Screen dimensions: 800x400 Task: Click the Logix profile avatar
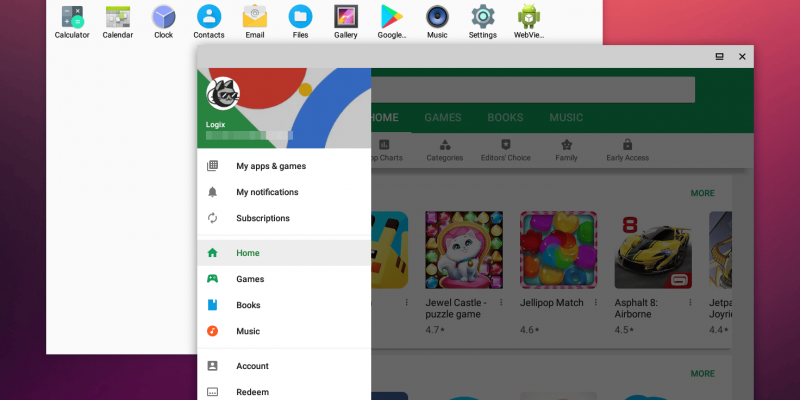223,93
